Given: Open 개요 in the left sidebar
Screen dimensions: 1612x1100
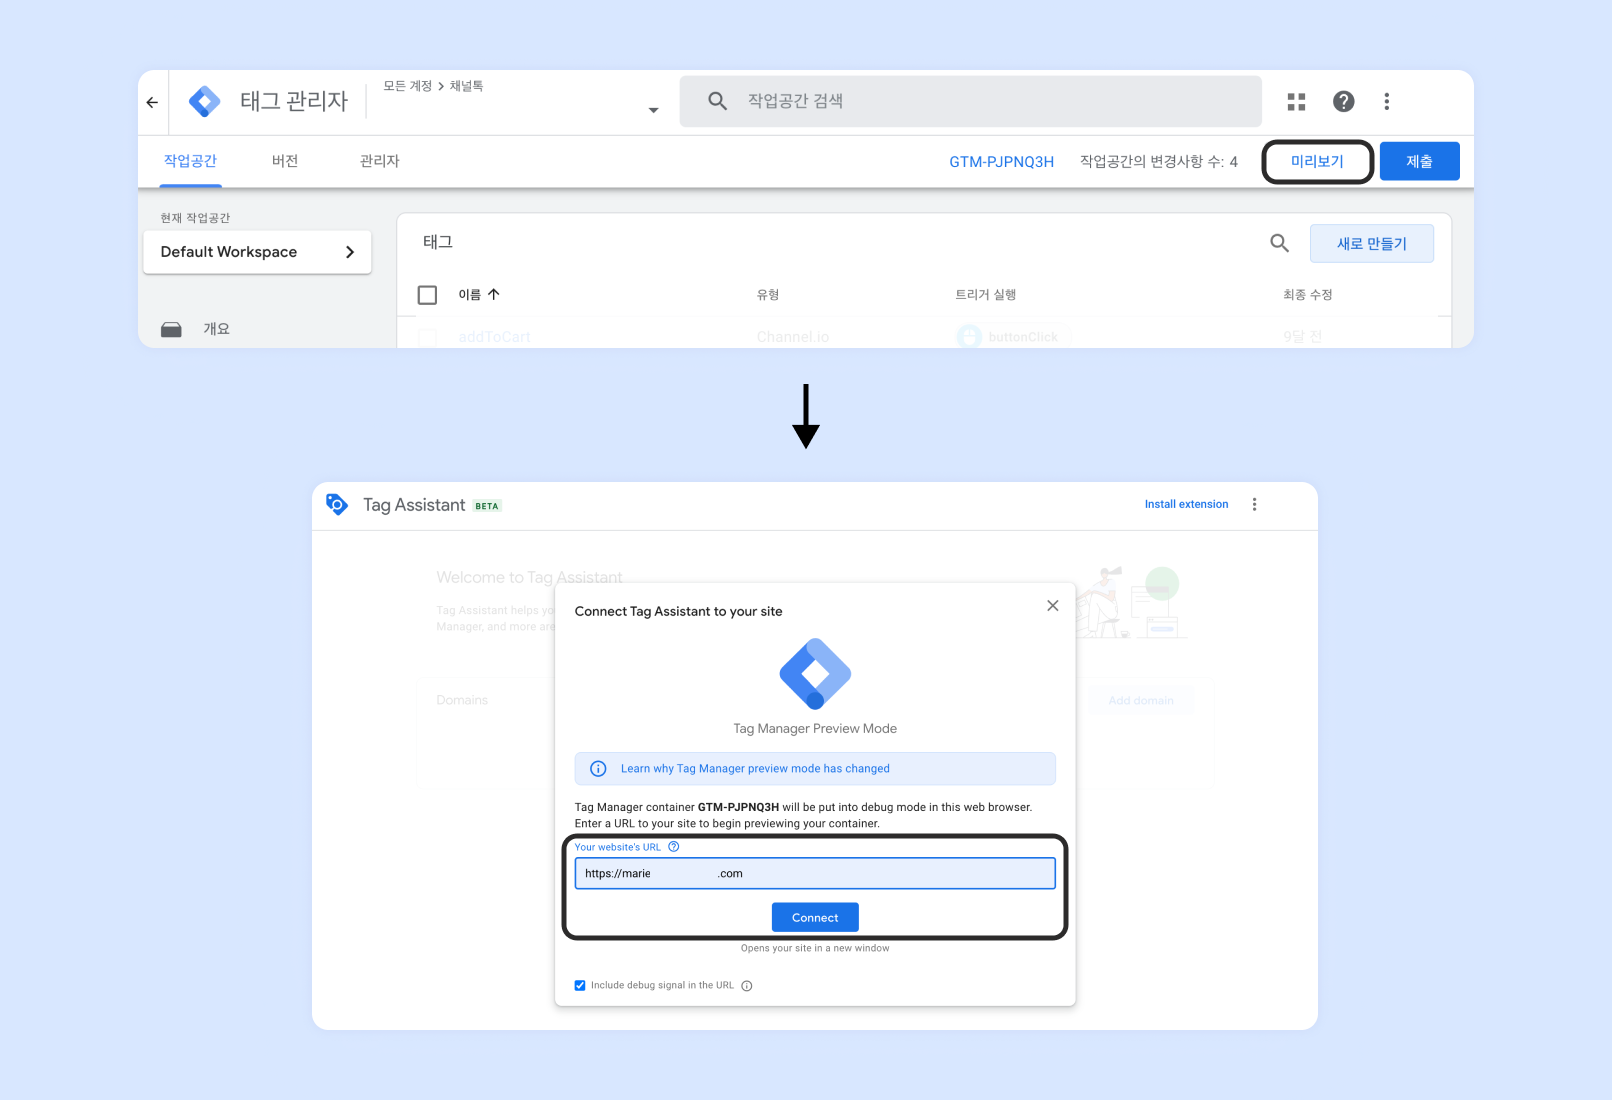Looking at the screenshot, I should (x=217, y=329).
